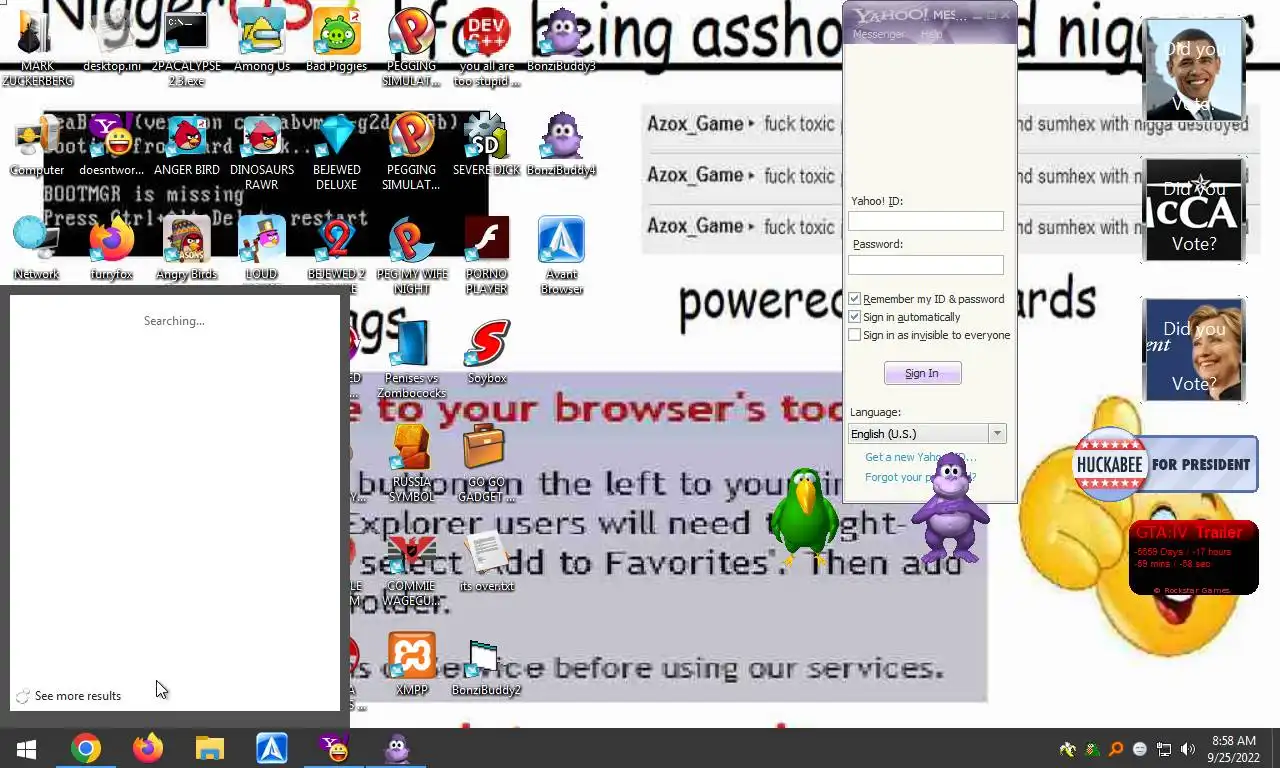Open the SEVERE DICK SD desktop icon
Image resolution: width=1280 pixels, height=768 pixels.
tap(486, 145)
